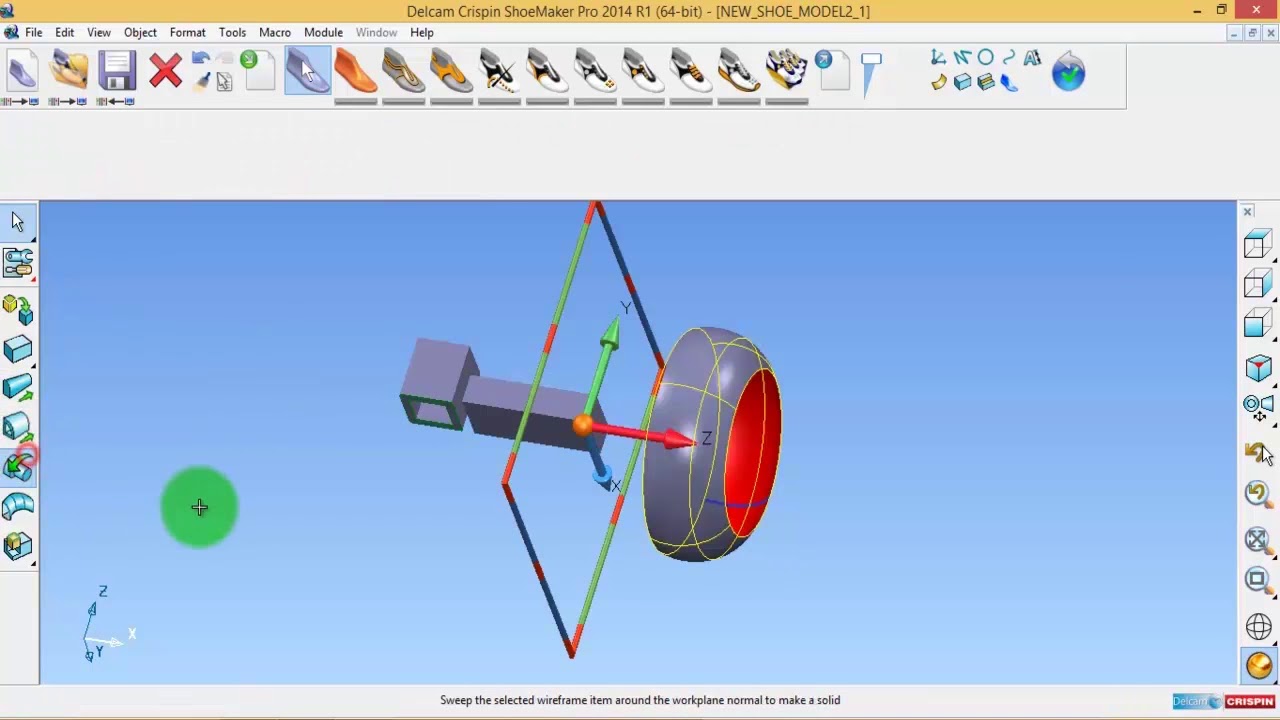Select the curve wireframe tool
The image size is (1280, 720).
tap(1008, 59)
